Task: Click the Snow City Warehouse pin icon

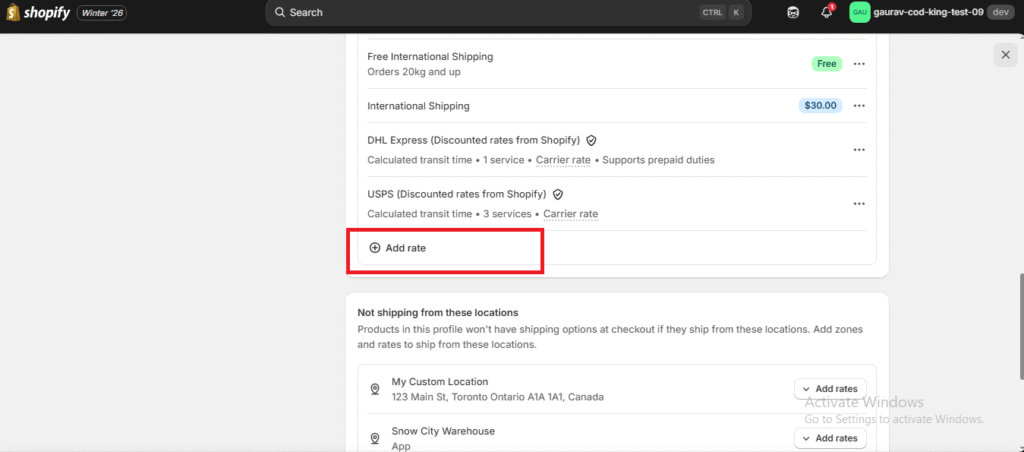Action: (x=375, y=438)
